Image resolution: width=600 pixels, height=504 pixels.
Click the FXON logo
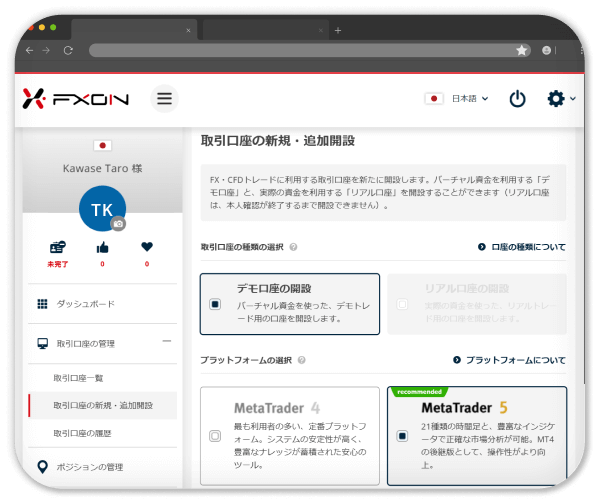[x=76, y=99]
